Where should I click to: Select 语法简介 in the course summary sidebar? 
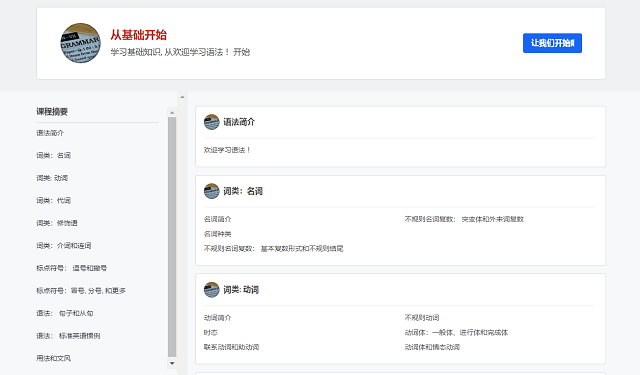pyautogui.click(x=50, y=133)
